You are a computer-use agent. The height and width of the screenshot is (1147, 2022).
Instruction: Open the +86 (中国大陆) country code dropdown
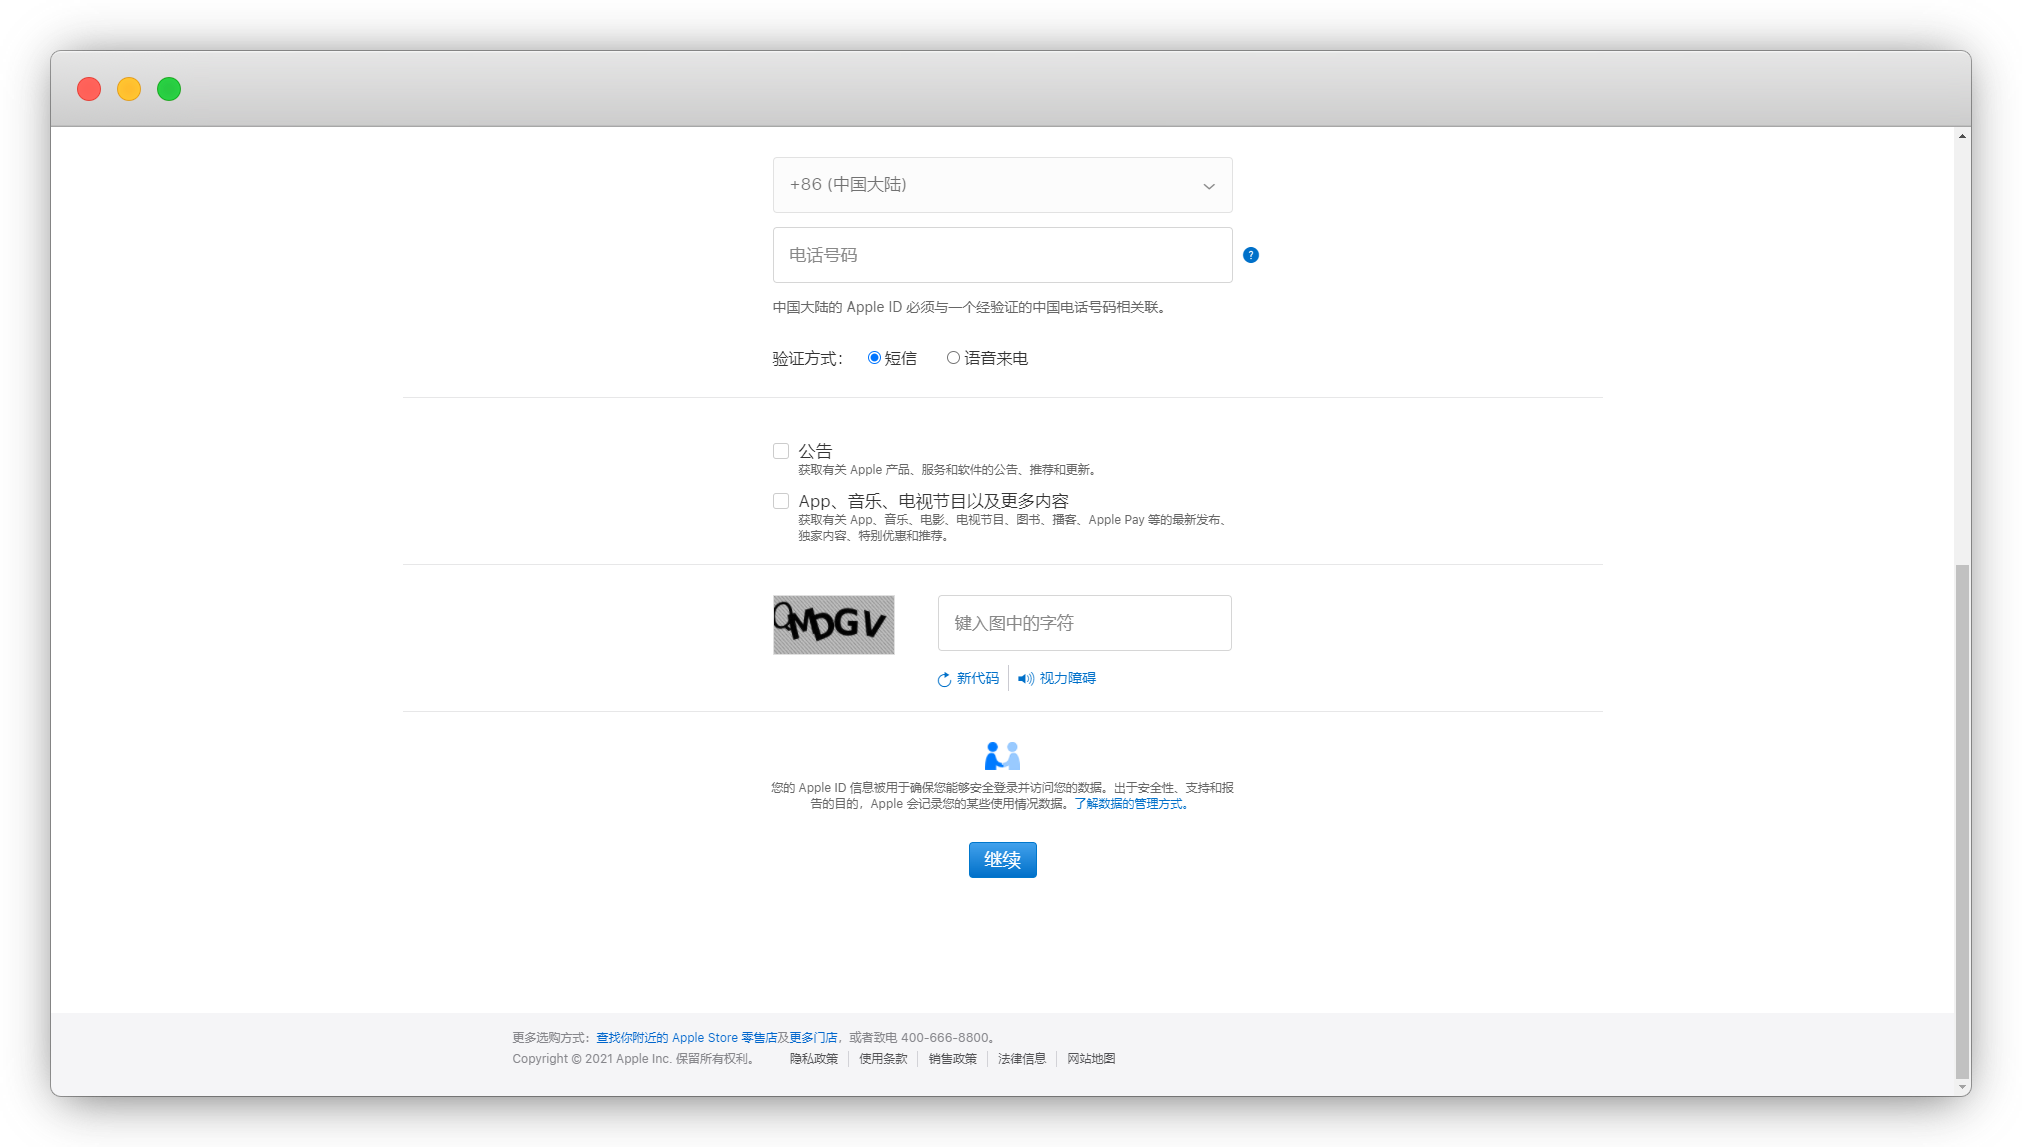pos(1002,185)
